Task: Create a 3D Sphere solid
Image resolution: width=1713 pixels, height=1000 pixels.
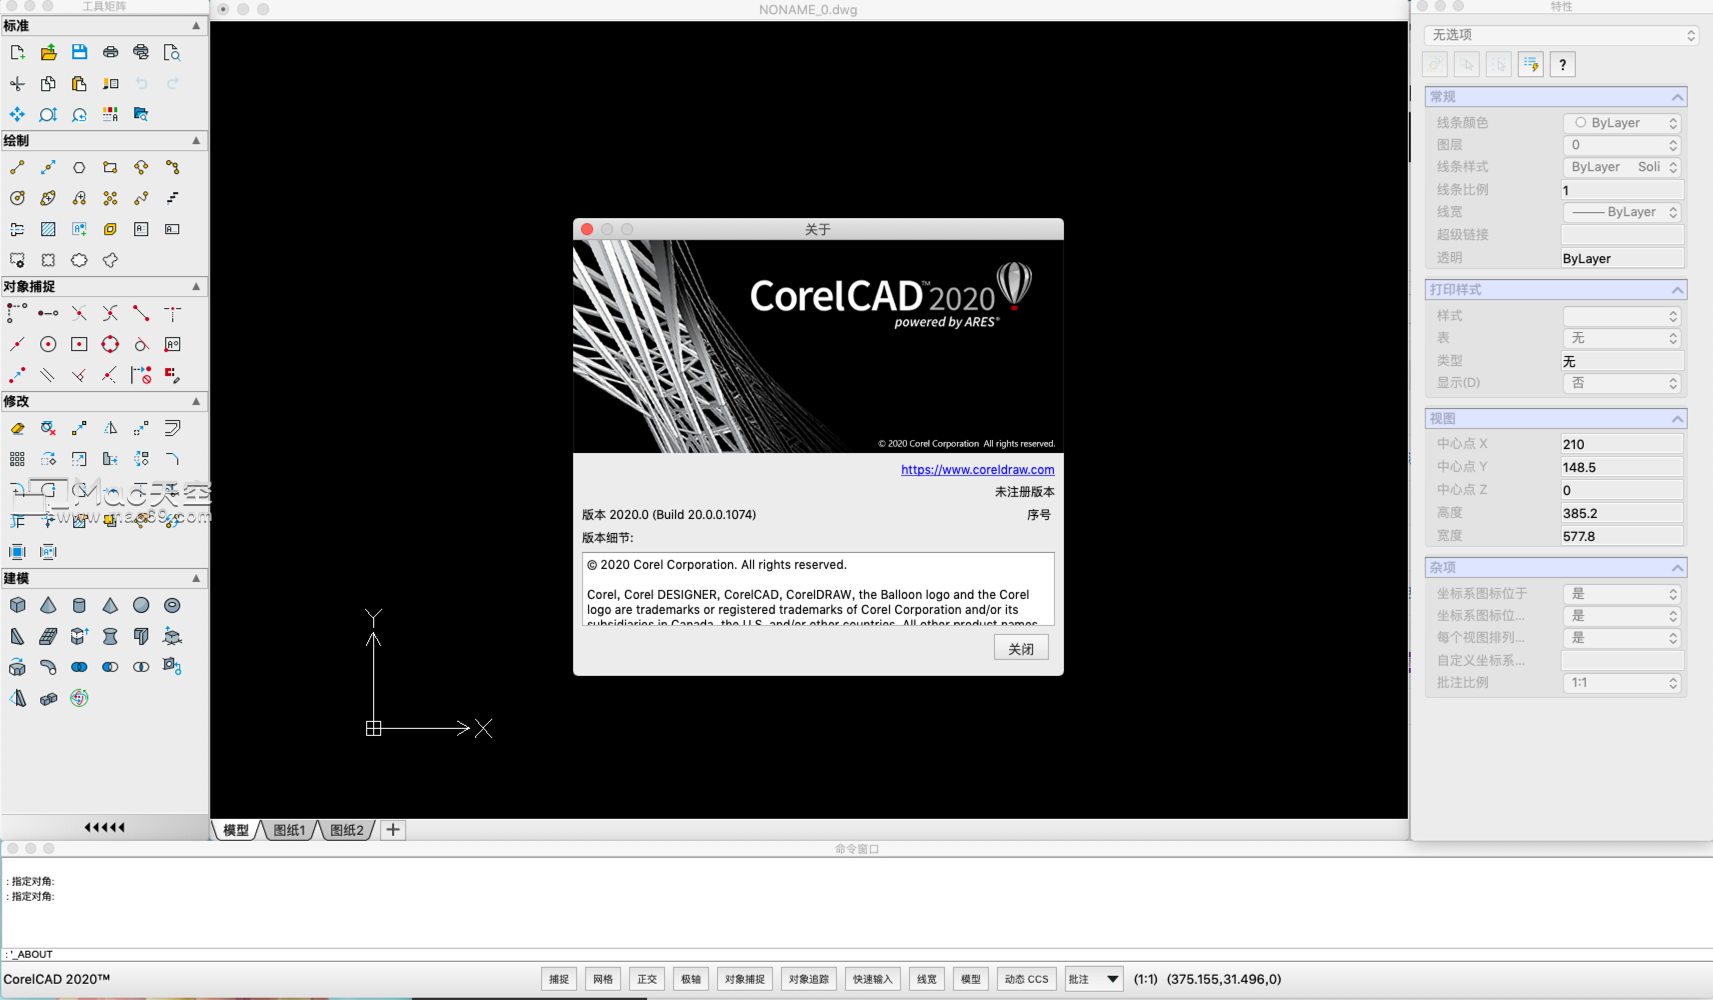Action: click(141, 605)
